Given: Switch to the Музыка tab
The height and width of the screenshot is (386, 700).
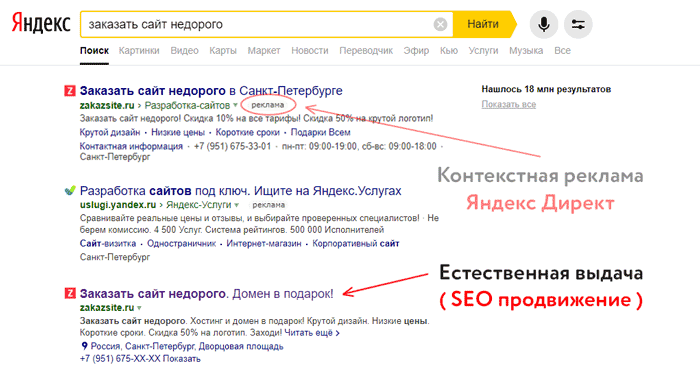Looking at the screenshot, I should (x=526, y=50).
